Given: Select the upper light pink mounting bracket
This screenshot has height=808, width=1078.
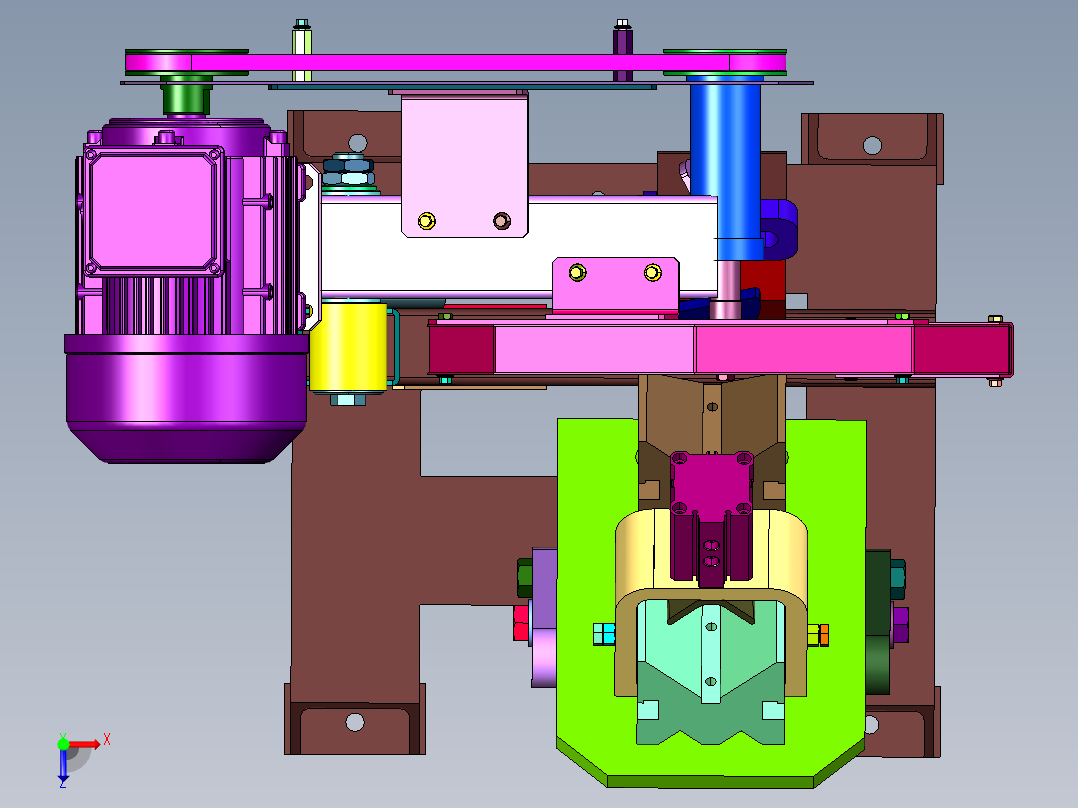Looking at the screenshot, I should click(x=465, y=165).
